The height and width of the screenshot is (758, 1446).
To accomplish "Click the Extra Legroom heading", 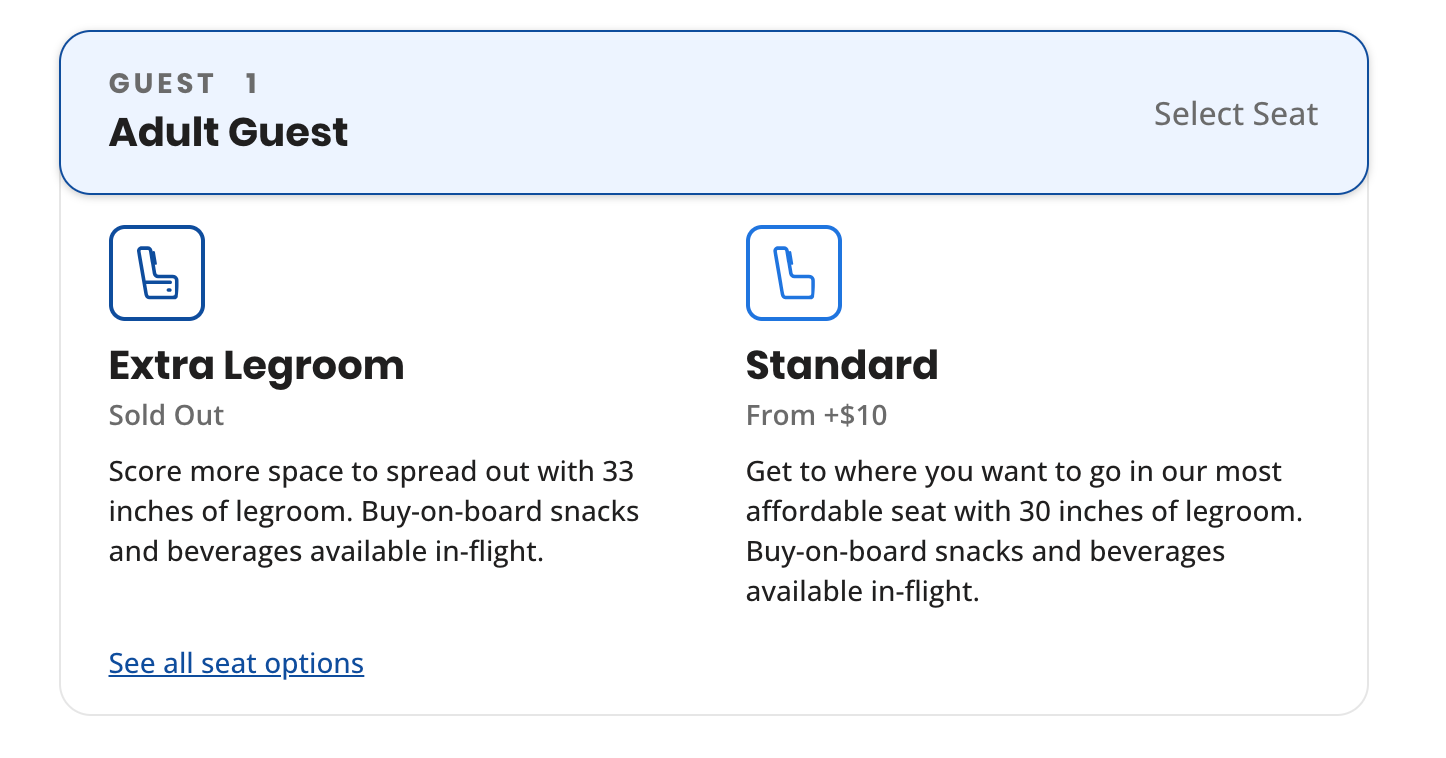I will click(256, 365).
